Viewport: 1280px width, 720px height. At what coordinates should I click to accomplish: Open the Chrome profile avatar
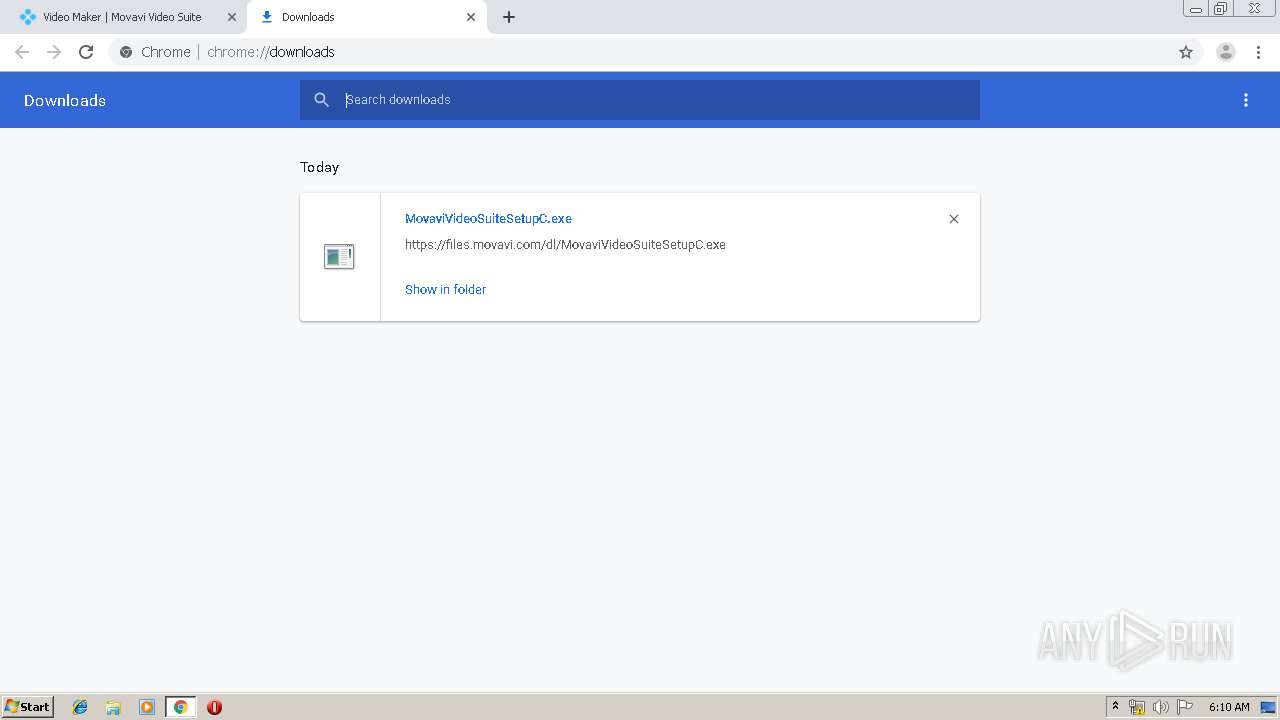point(1226,52)
